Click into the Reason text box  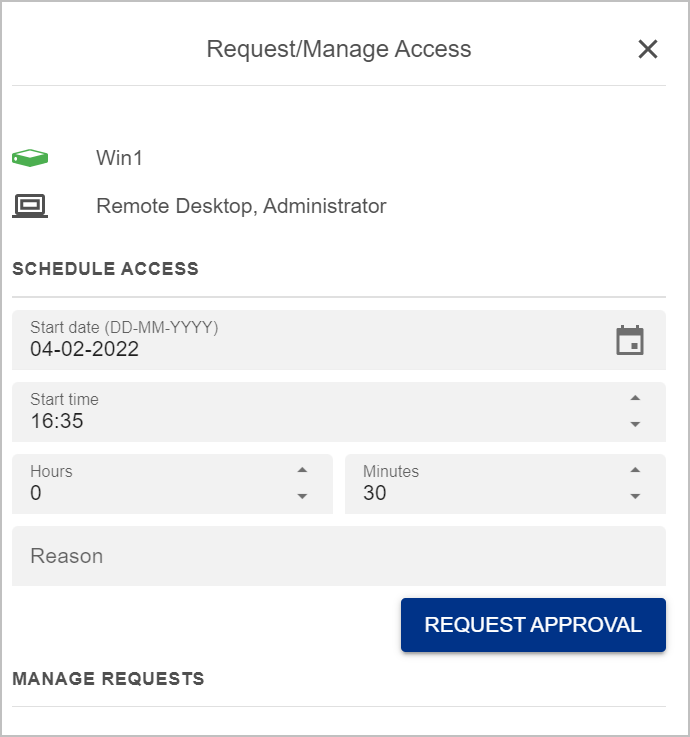click(x=338, y=556)
